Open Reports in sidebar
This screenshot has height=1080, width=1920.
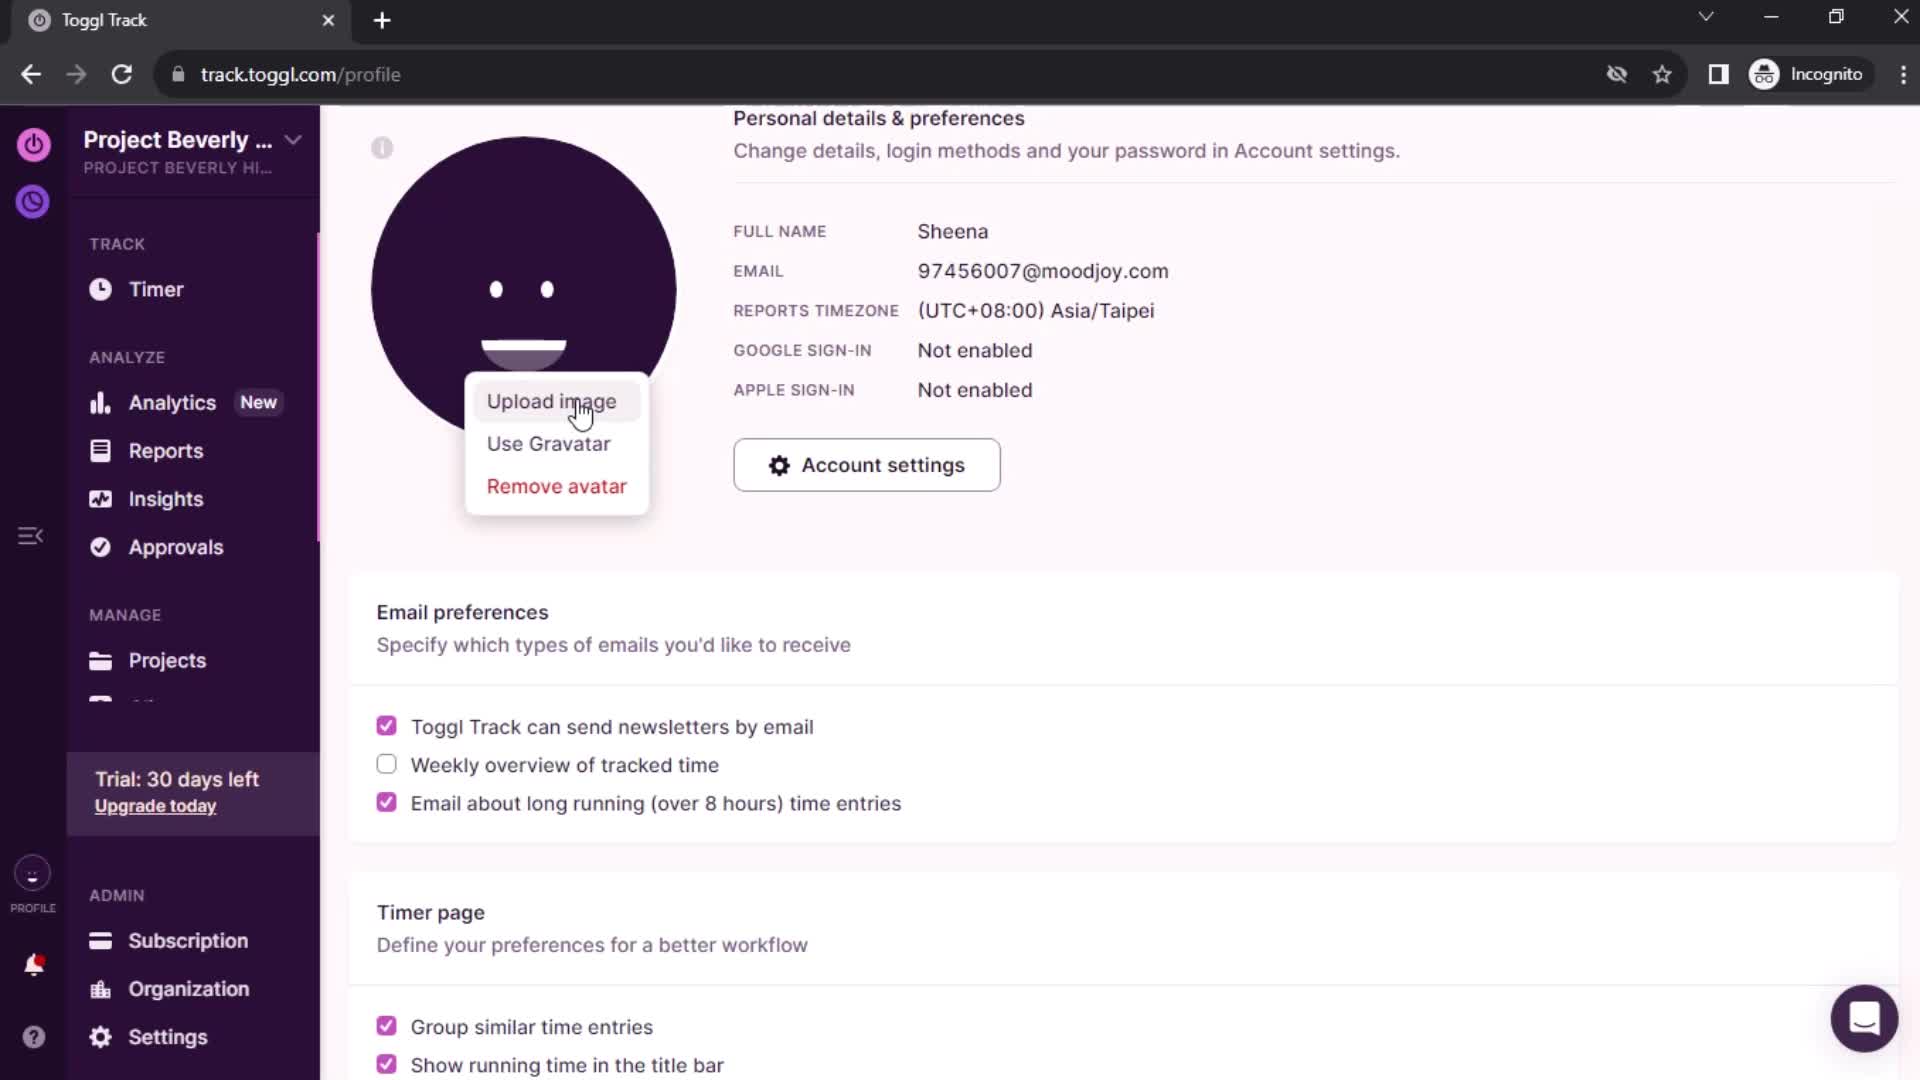pyautogui.click(x=166, y=451)
